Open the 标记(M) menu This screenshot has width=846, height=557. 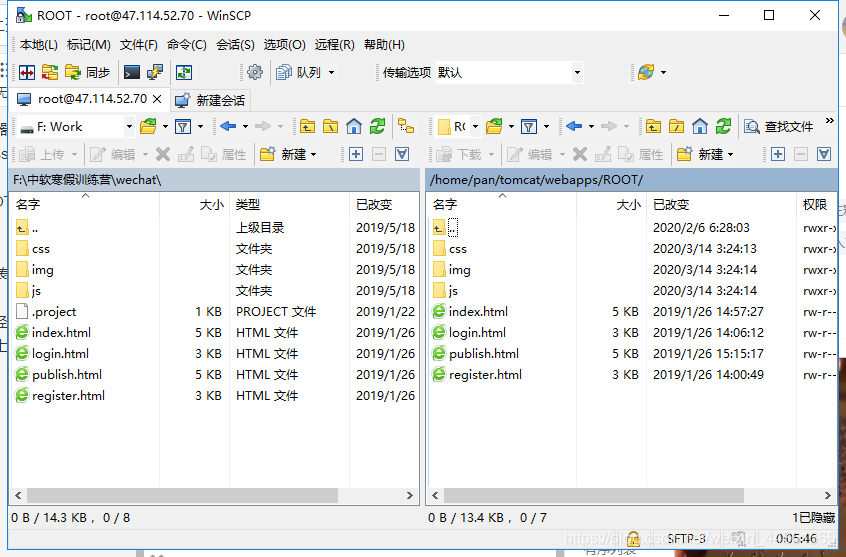tap(88, 45)
